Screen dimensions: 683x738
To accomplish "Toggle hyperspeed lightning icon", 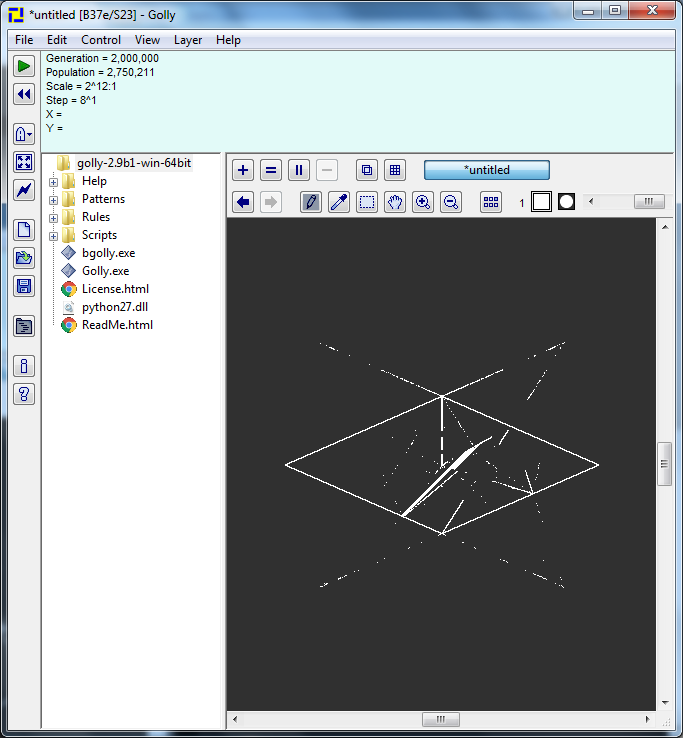I will (x=24, y=190).
